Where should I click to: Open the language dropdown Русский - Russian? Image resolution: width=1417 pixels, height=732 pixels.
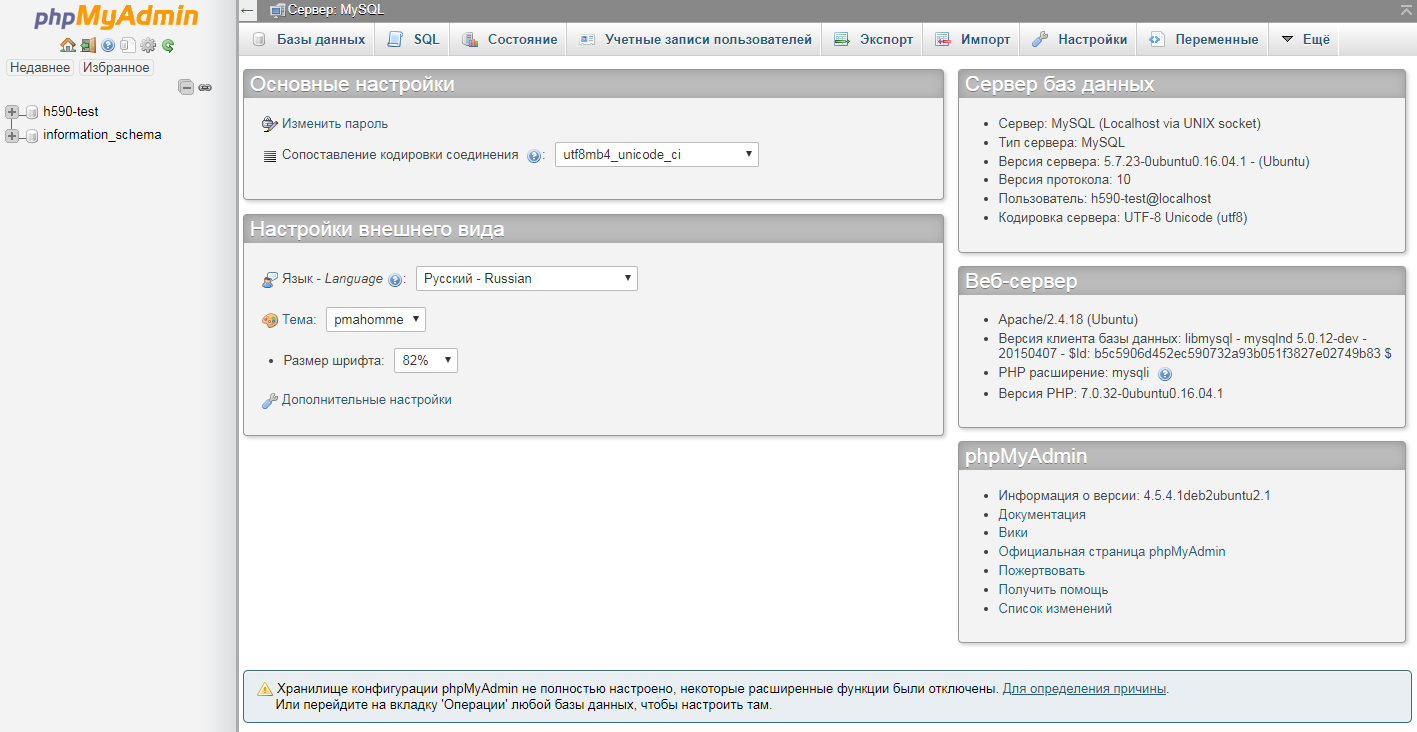[527, 279]
